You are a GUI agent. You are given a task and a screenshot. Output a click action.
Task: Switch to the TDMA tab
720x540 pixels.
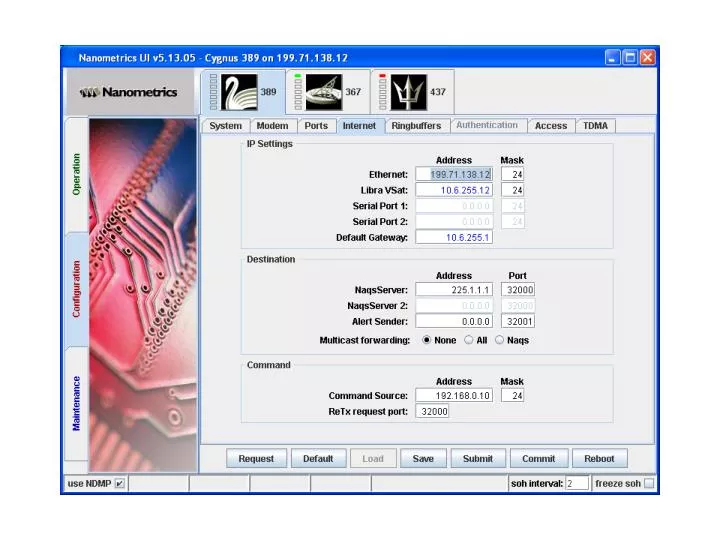[x=595, y=126]
